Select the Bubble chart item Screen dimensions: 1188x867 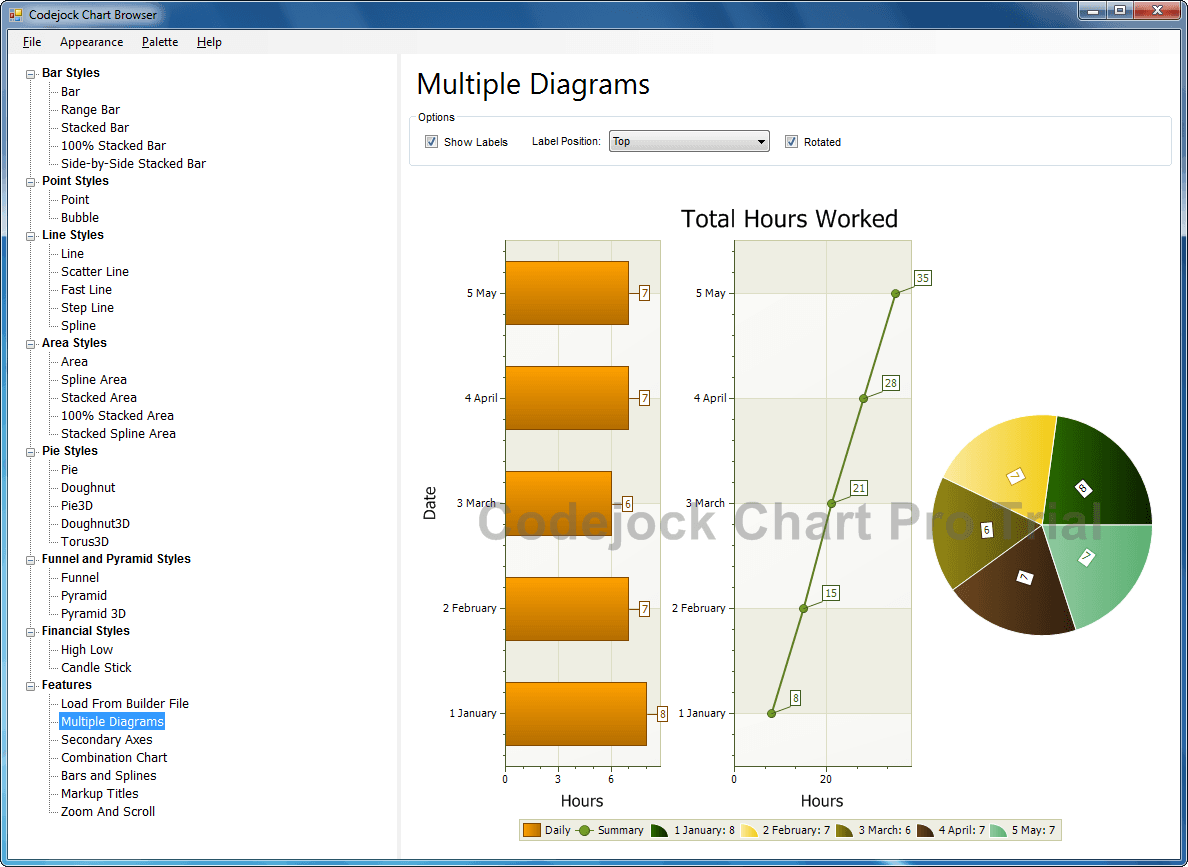point(80,218)
